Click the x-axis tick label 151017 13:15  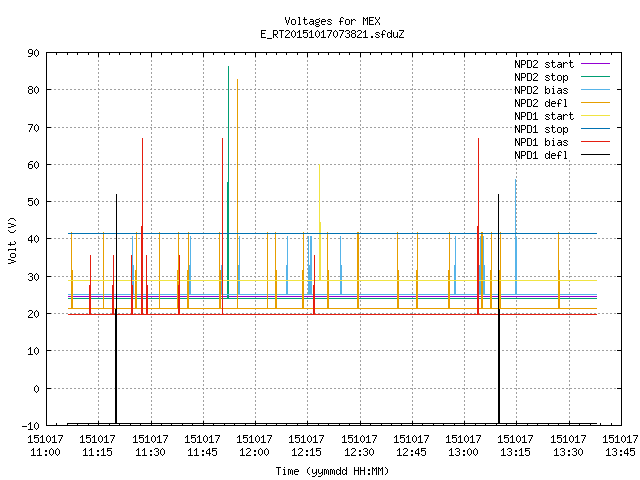[516, 446]
